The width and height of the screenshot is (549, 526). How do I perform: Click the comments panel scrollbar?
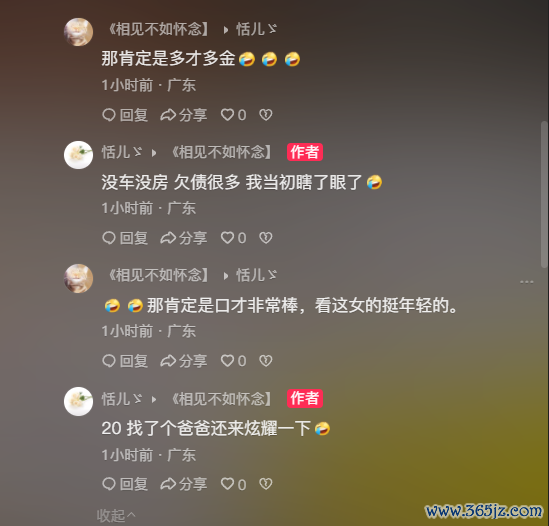tap(544, 194)
